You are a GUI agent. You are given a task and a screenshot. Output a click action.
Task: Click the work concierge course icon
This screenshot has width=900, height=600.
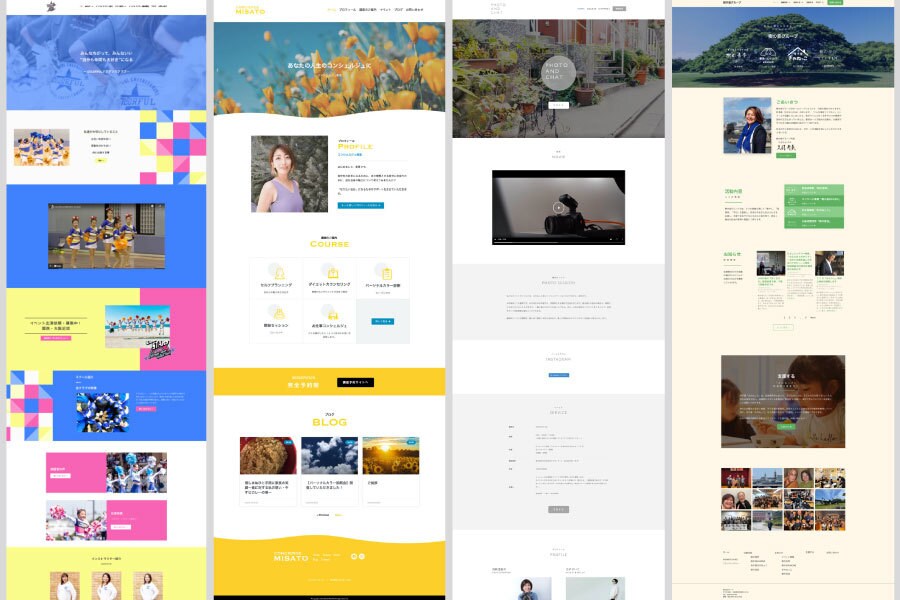point(331,314)
